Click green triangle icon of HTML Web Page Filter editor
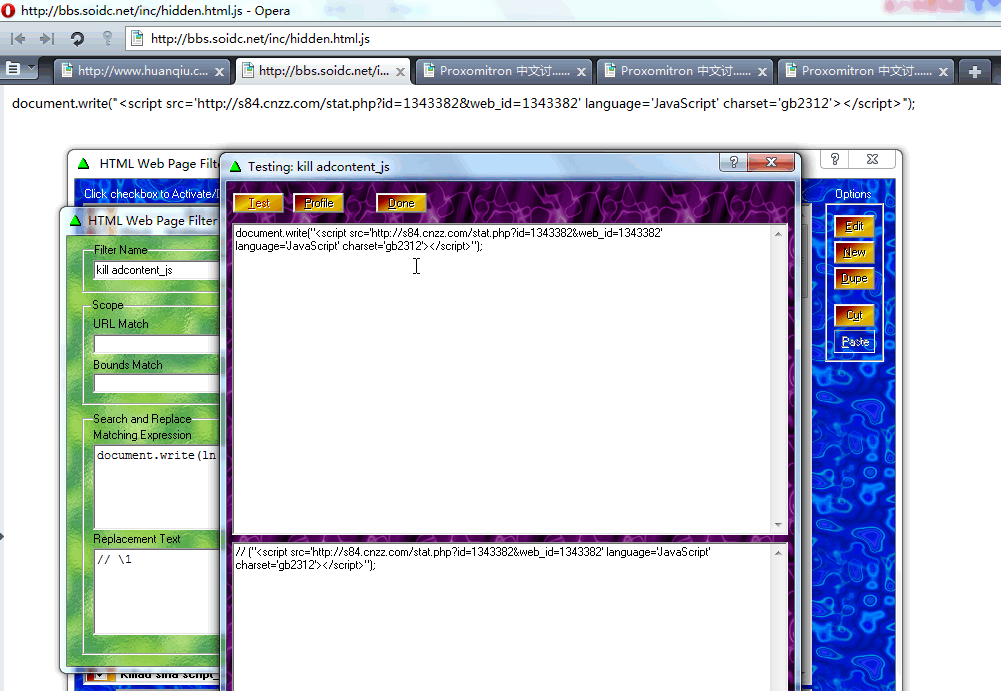Viewport: 1001px width, 691px height. coord(75,220)
